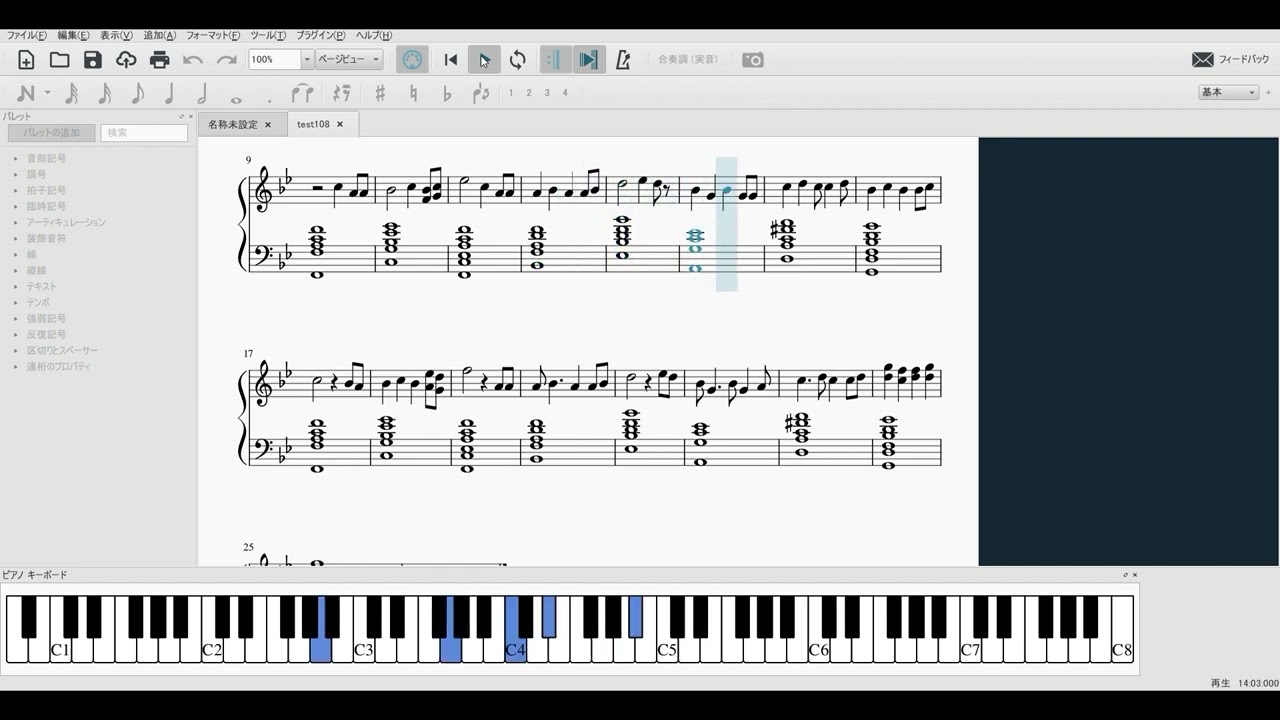Toggle MIDI input in the toolbar
1280x720 pixels.
click(x=411, y=60)
